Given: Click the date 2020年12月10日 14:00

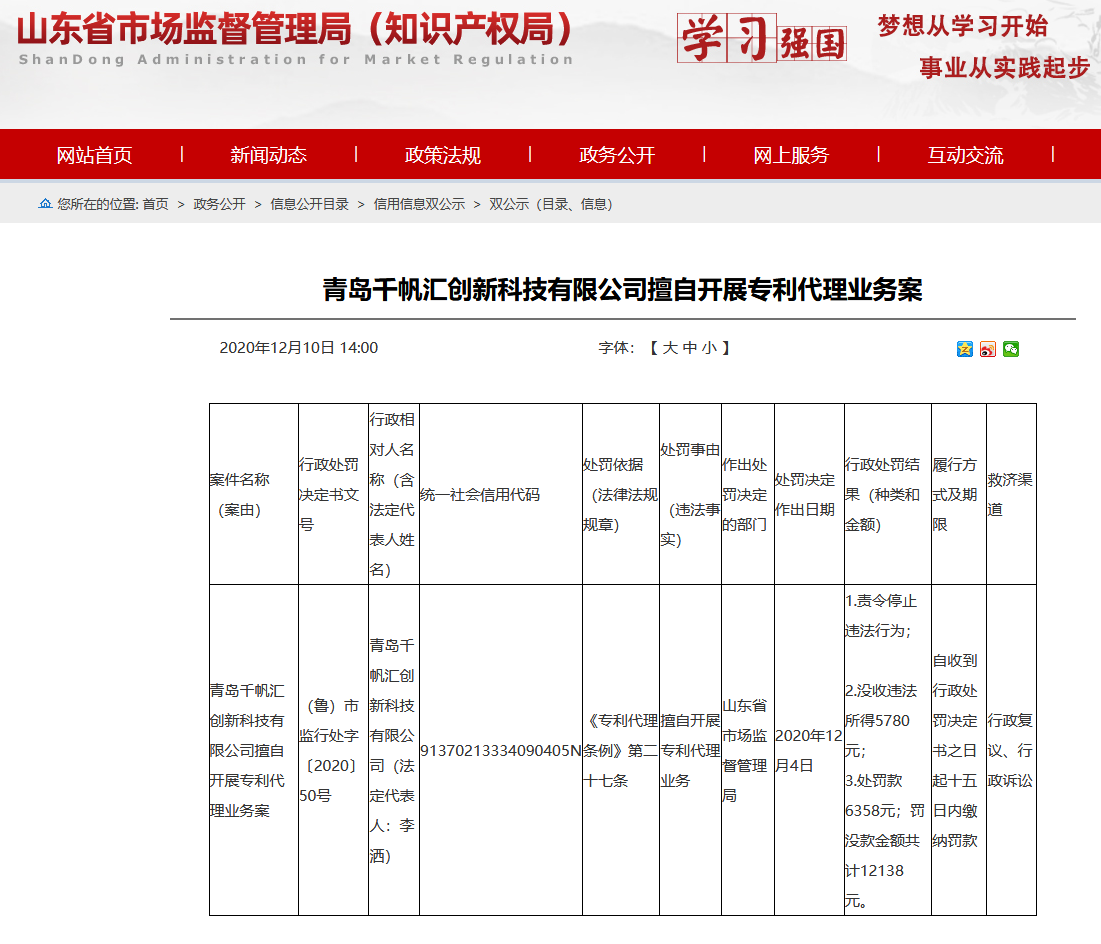Looking at the screenshot, I should click(x=298, y=348).
